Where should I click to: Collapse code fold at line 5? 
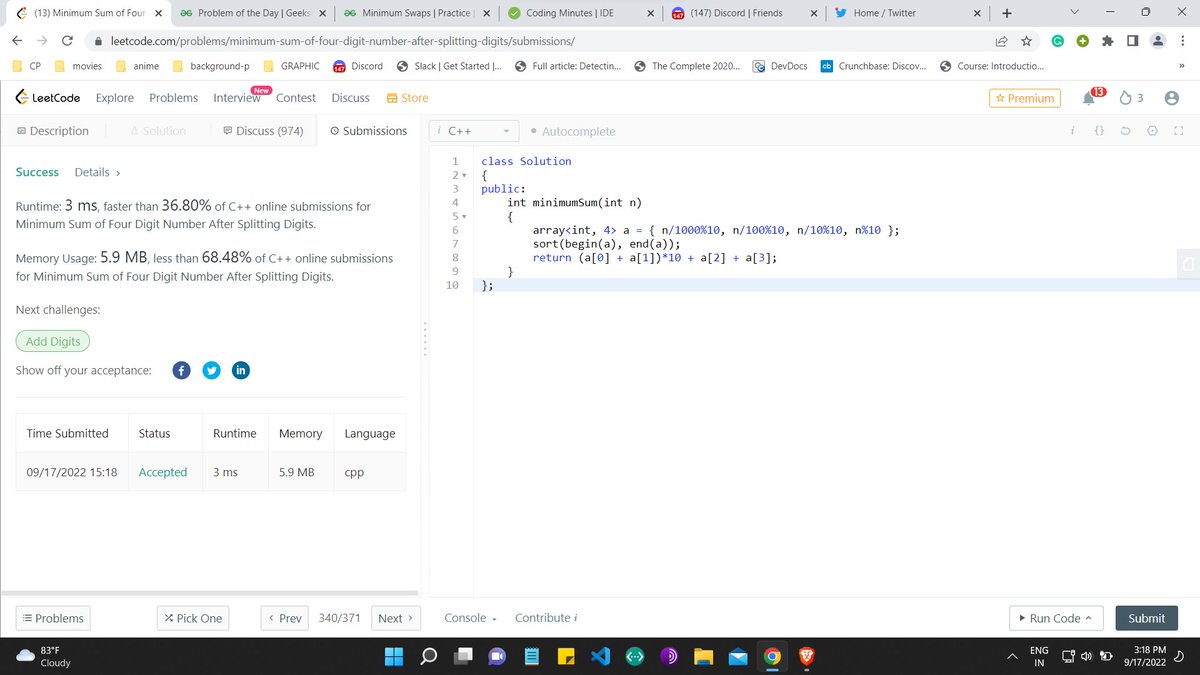pos(462,216)
